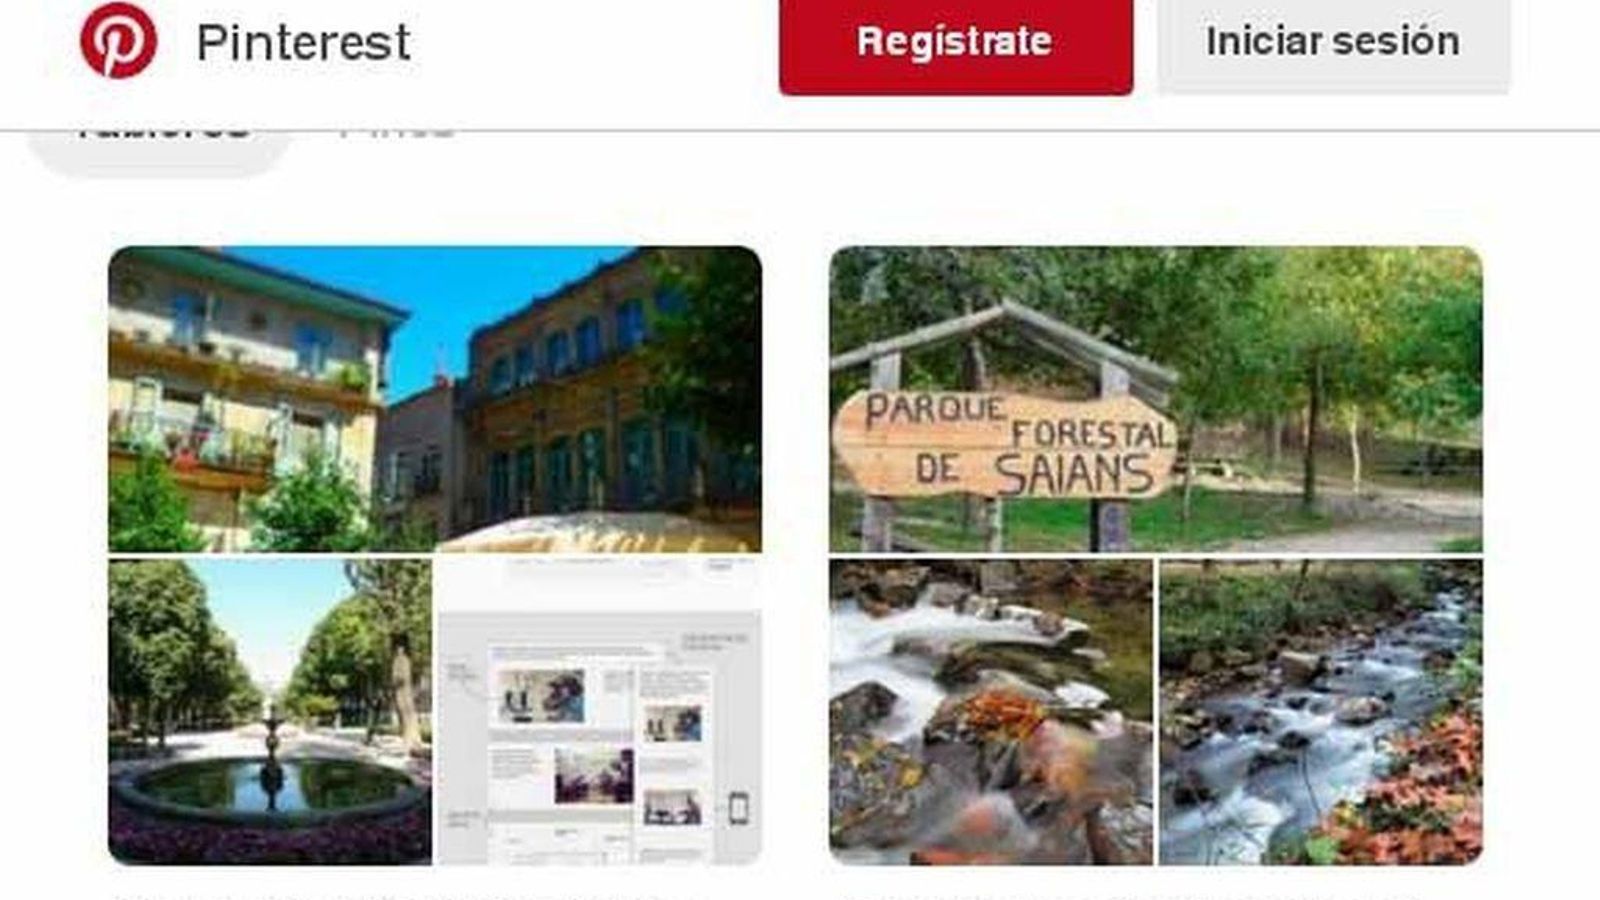Click the red Pinterest logo icon
Screen dimensions: 1600x900
[118, 40]
